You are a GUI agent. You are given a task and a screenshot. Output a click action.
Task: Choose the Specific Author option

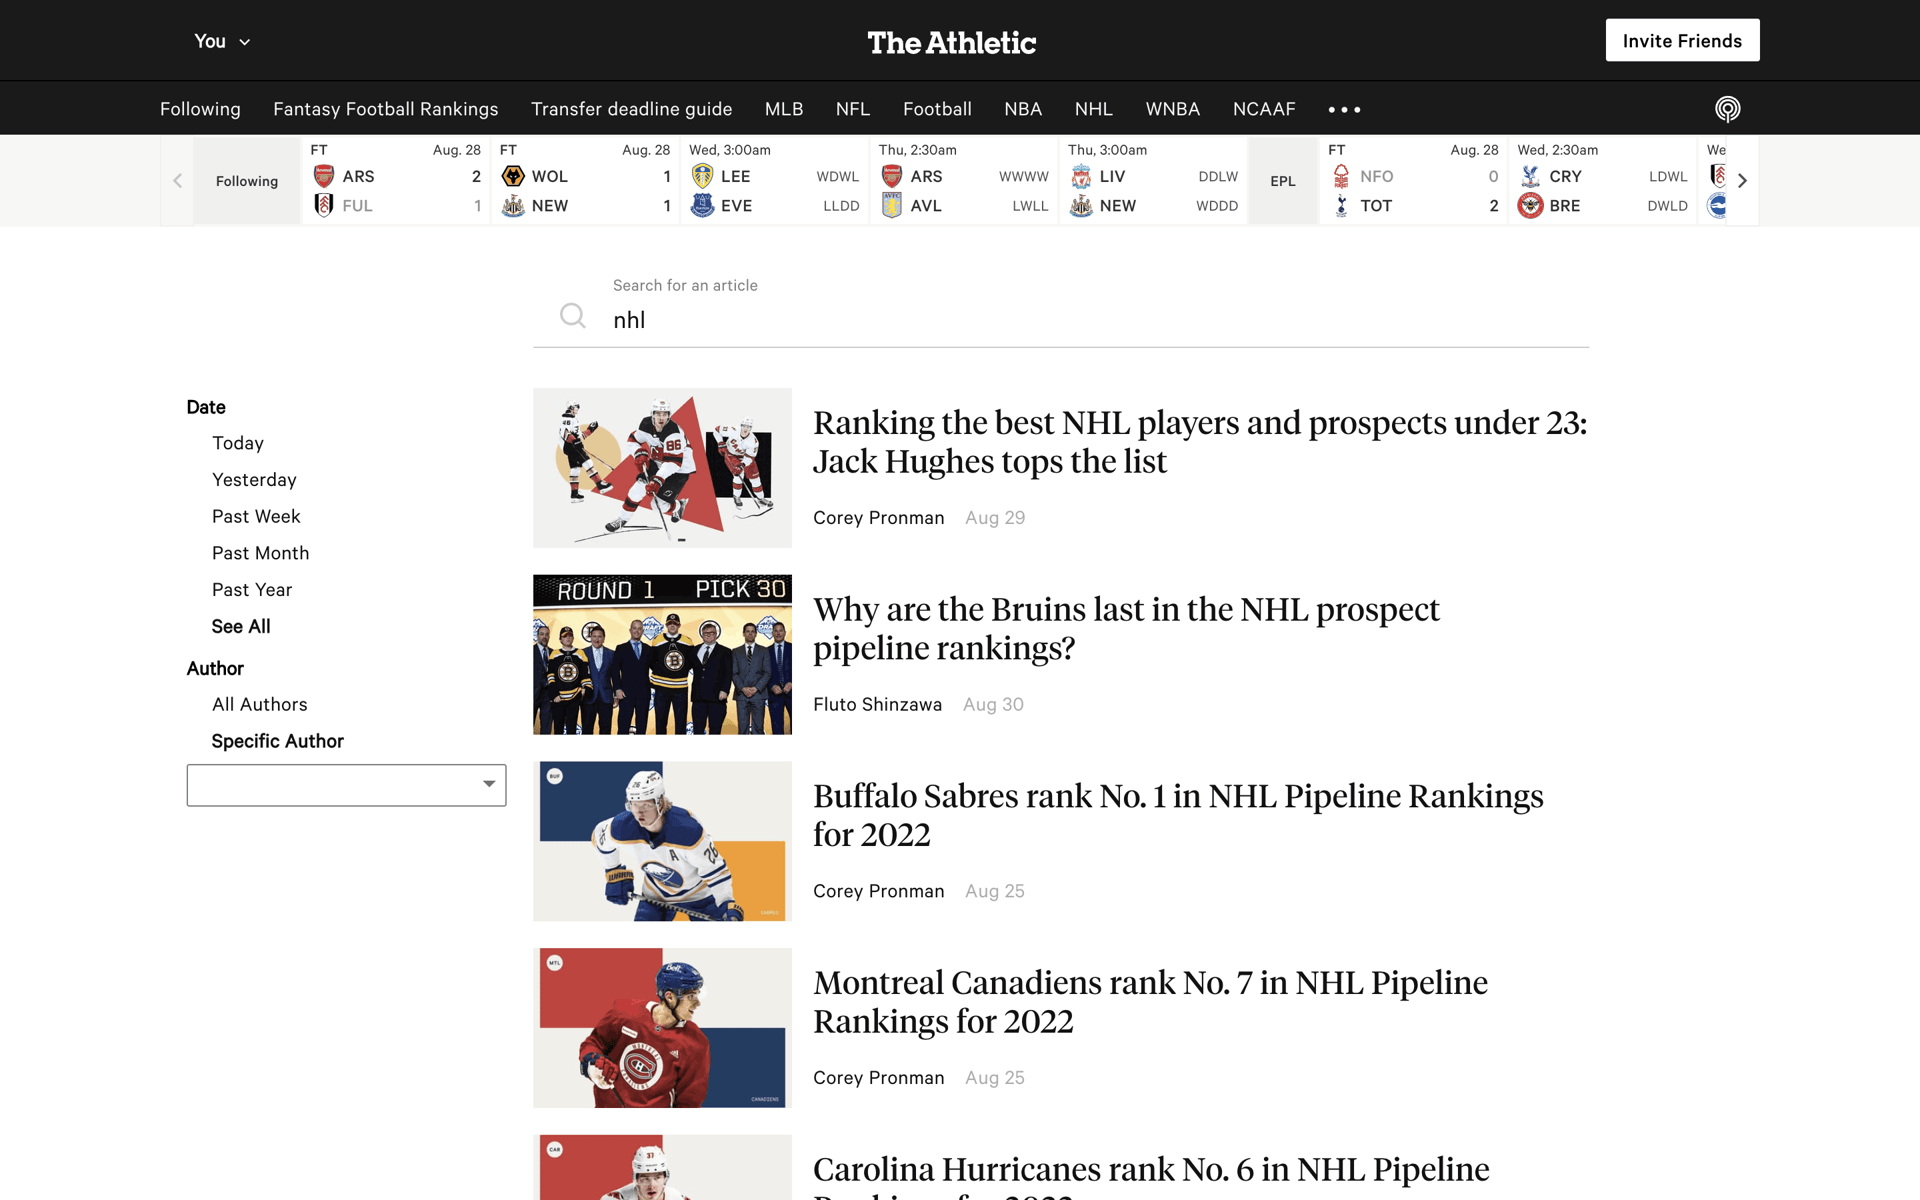click(278, 741)
